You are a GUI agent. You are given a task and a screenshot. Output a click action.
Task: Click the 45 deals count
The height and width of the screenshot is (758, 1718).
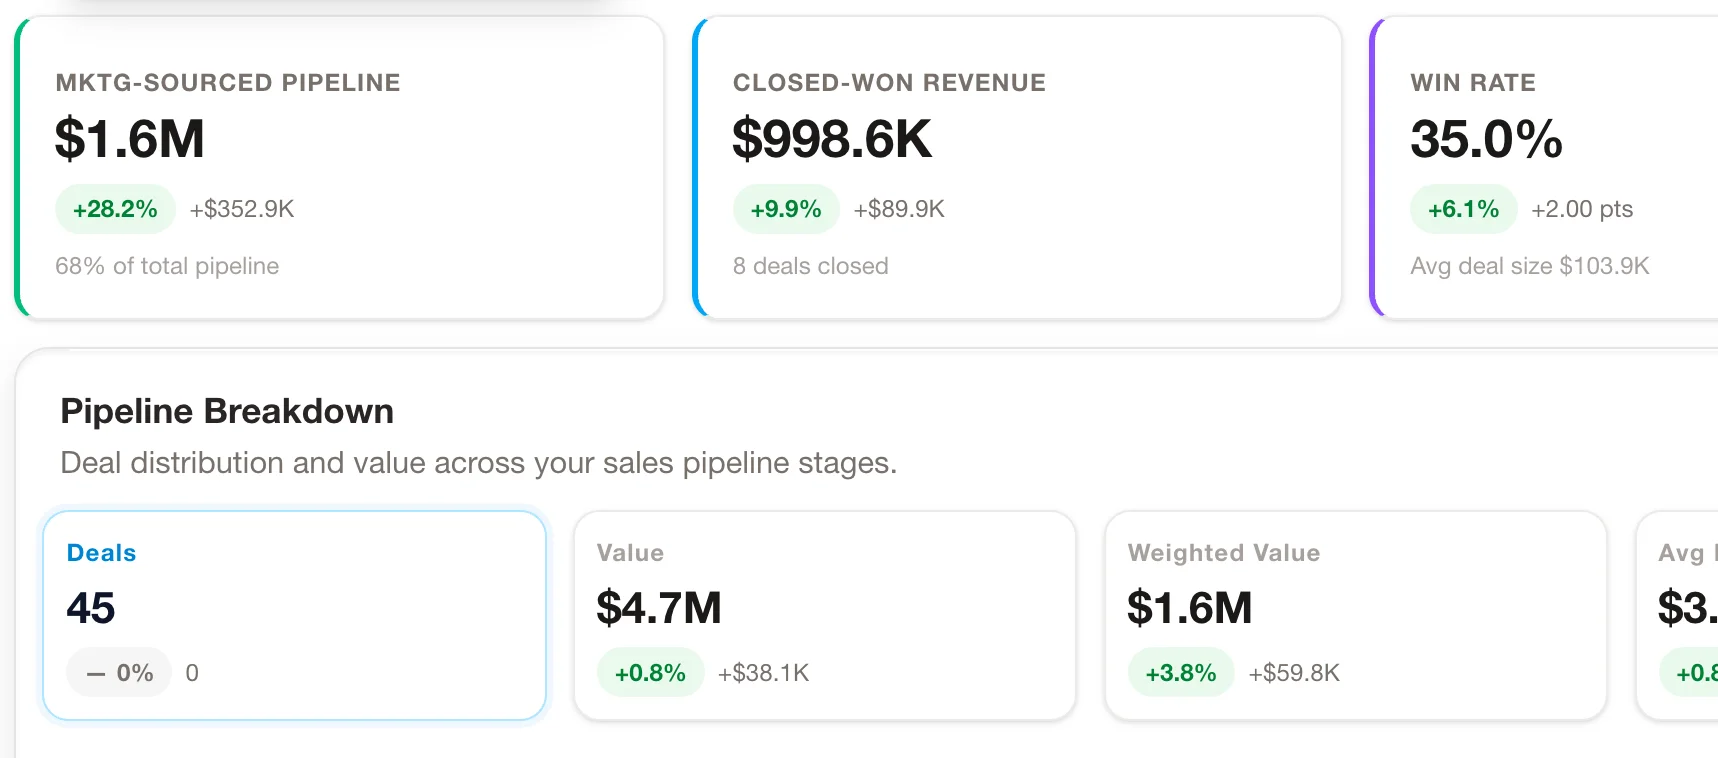(91, 608)
